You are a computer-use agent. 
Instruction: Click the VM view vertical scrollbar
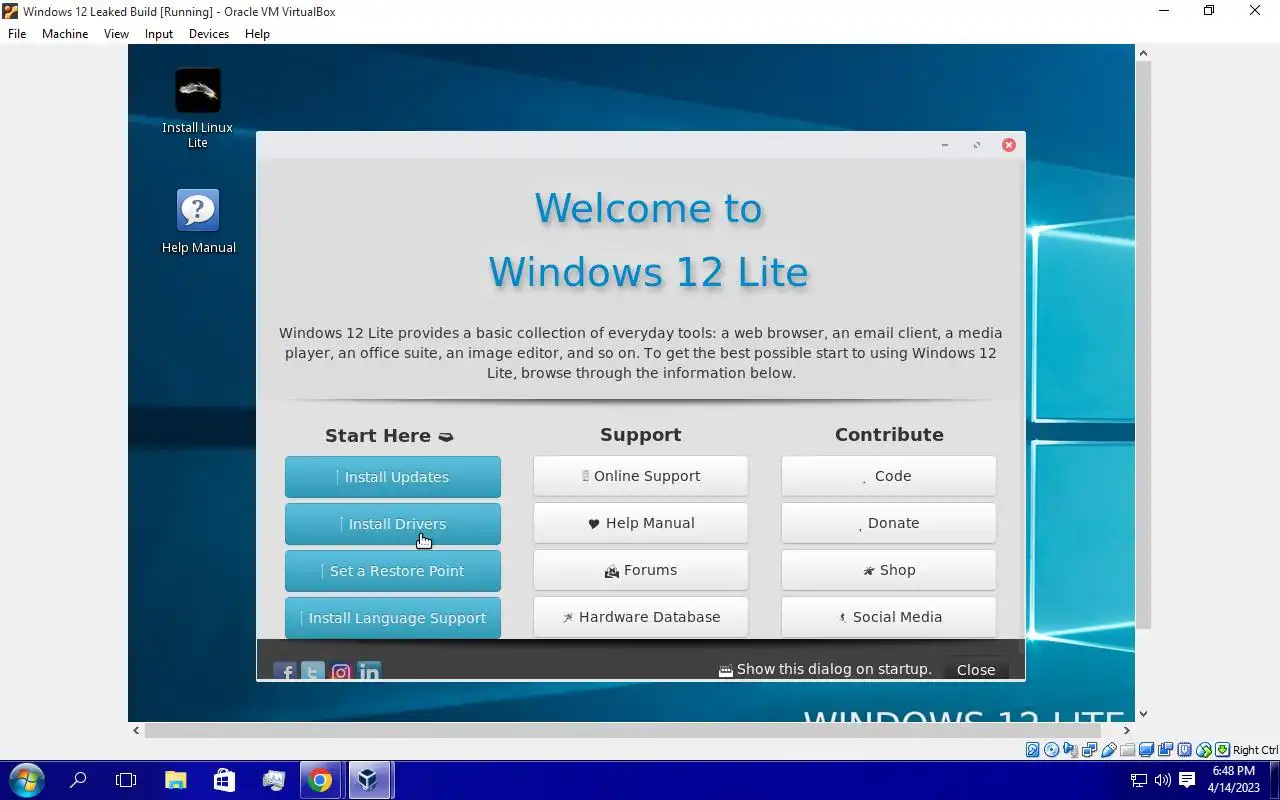[x=1143, y=345]
